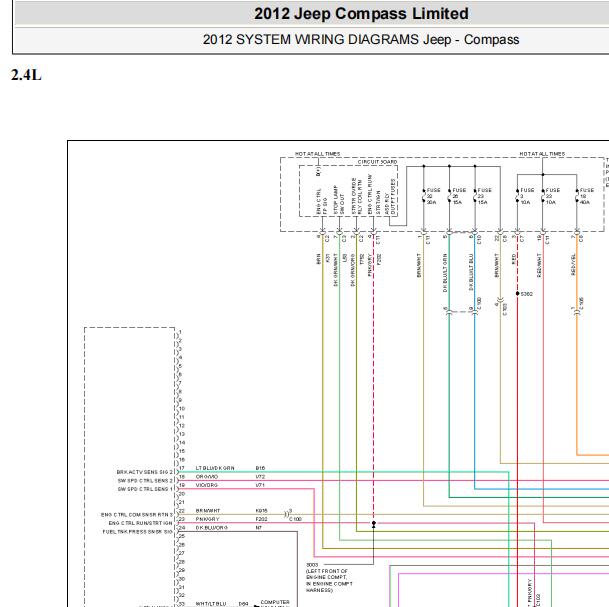
Task: Click the "2.4L" engine heading
Action: 26,75
